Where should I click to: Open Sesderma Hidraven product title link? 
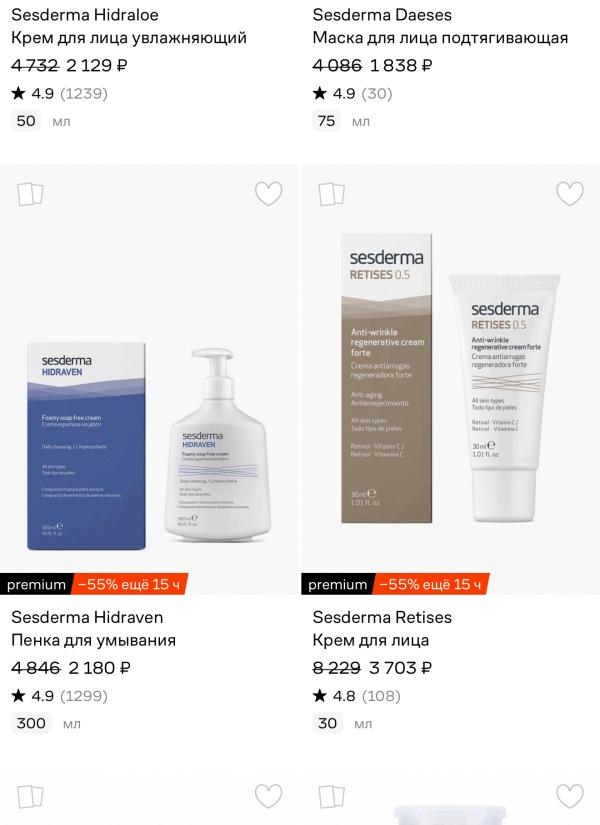point(87,617)
